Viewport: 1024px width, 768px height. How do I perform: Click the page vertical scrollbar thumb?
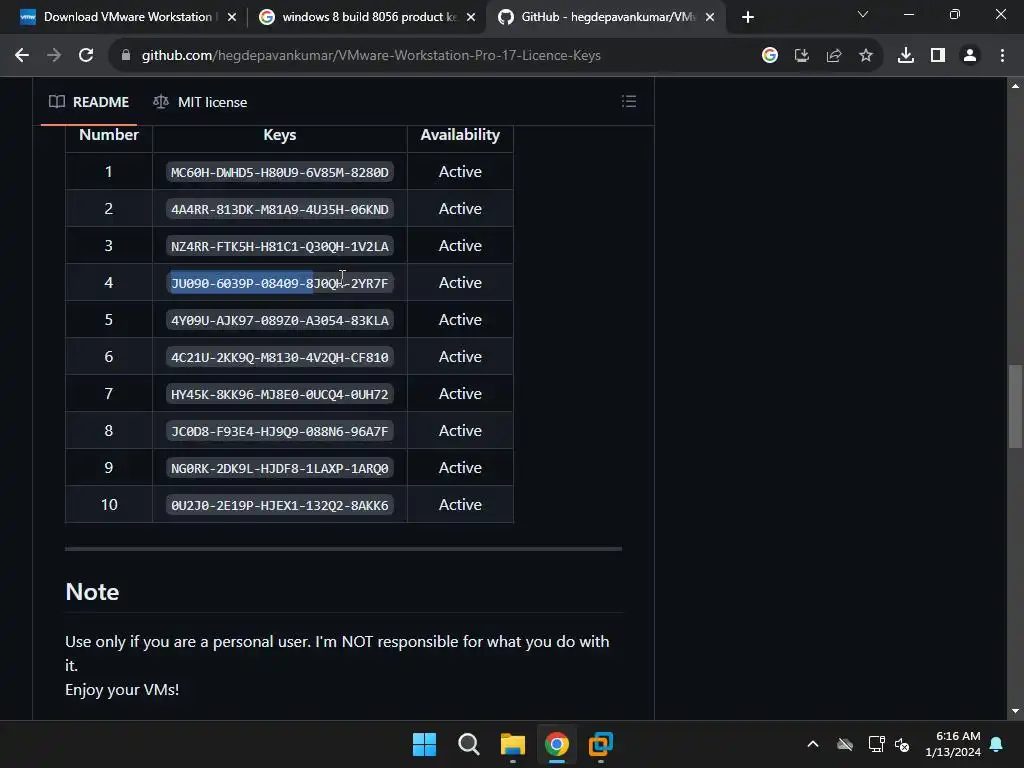[x=1015, y=406]
